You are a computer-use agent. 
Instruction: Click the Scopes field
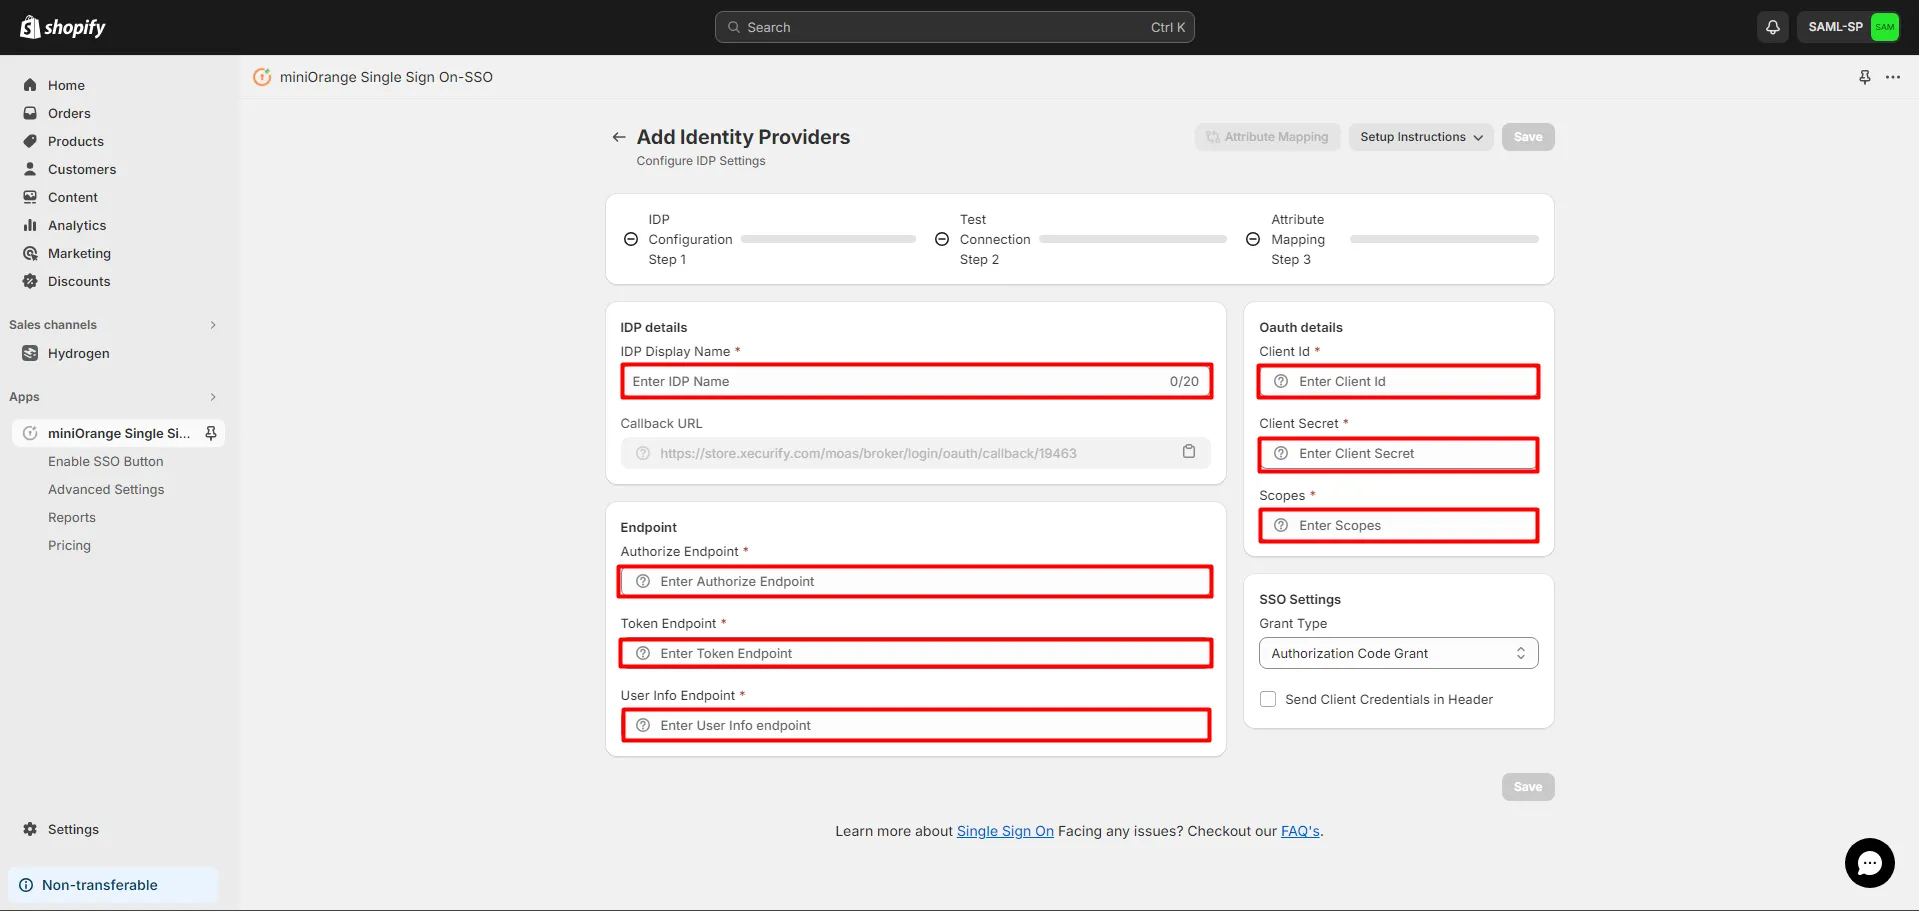point(1398,525)
